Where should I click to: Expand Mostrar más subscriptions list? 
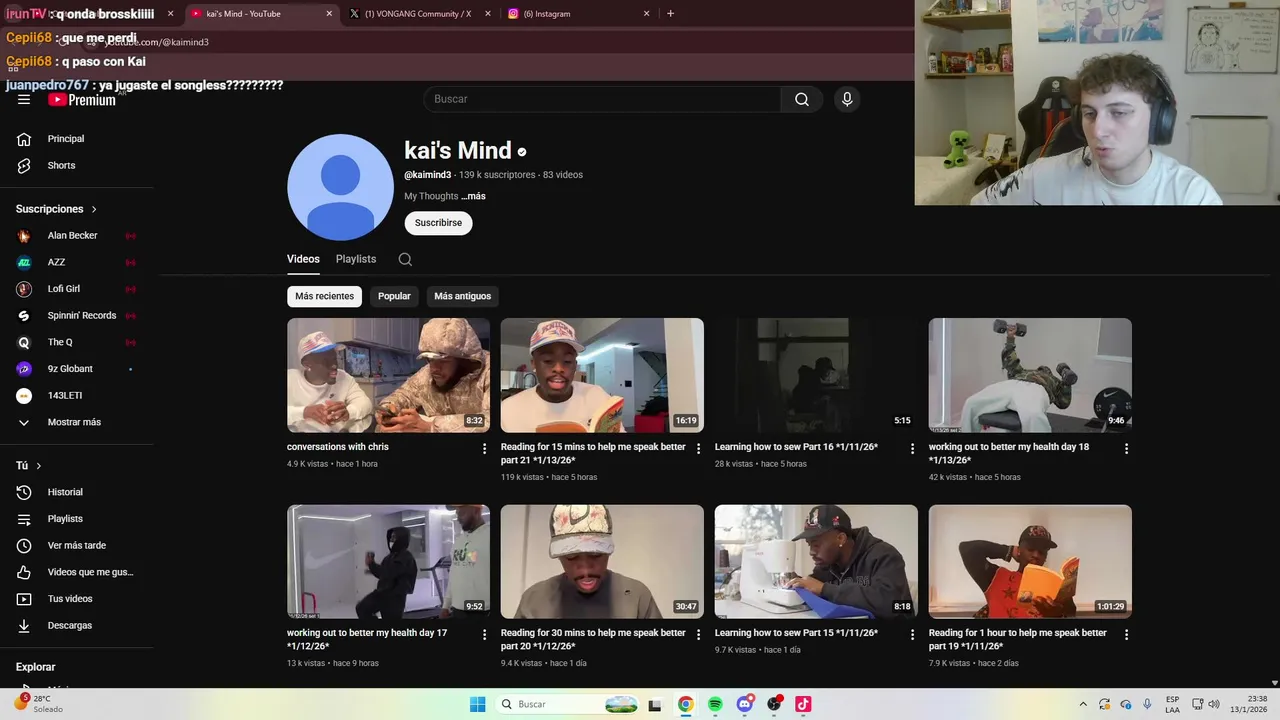tap(74, 422)
